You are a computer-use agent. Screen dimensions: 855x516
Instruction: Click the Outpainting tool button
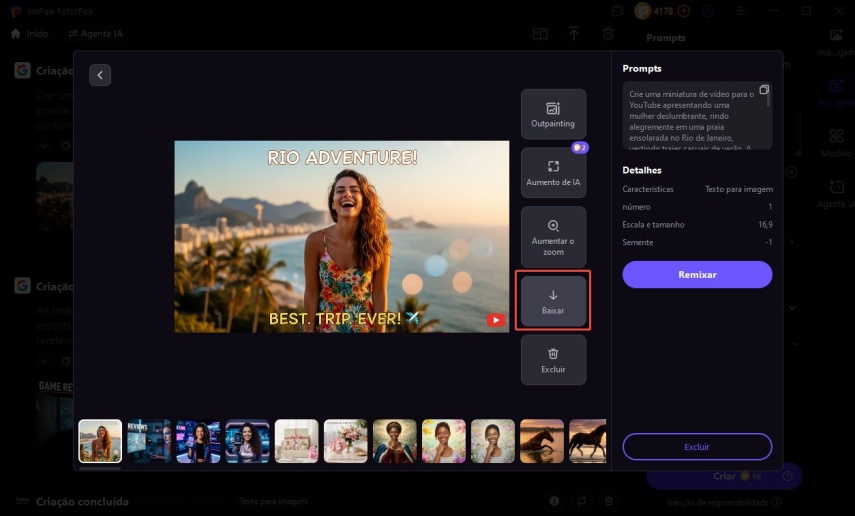(553, 114)
